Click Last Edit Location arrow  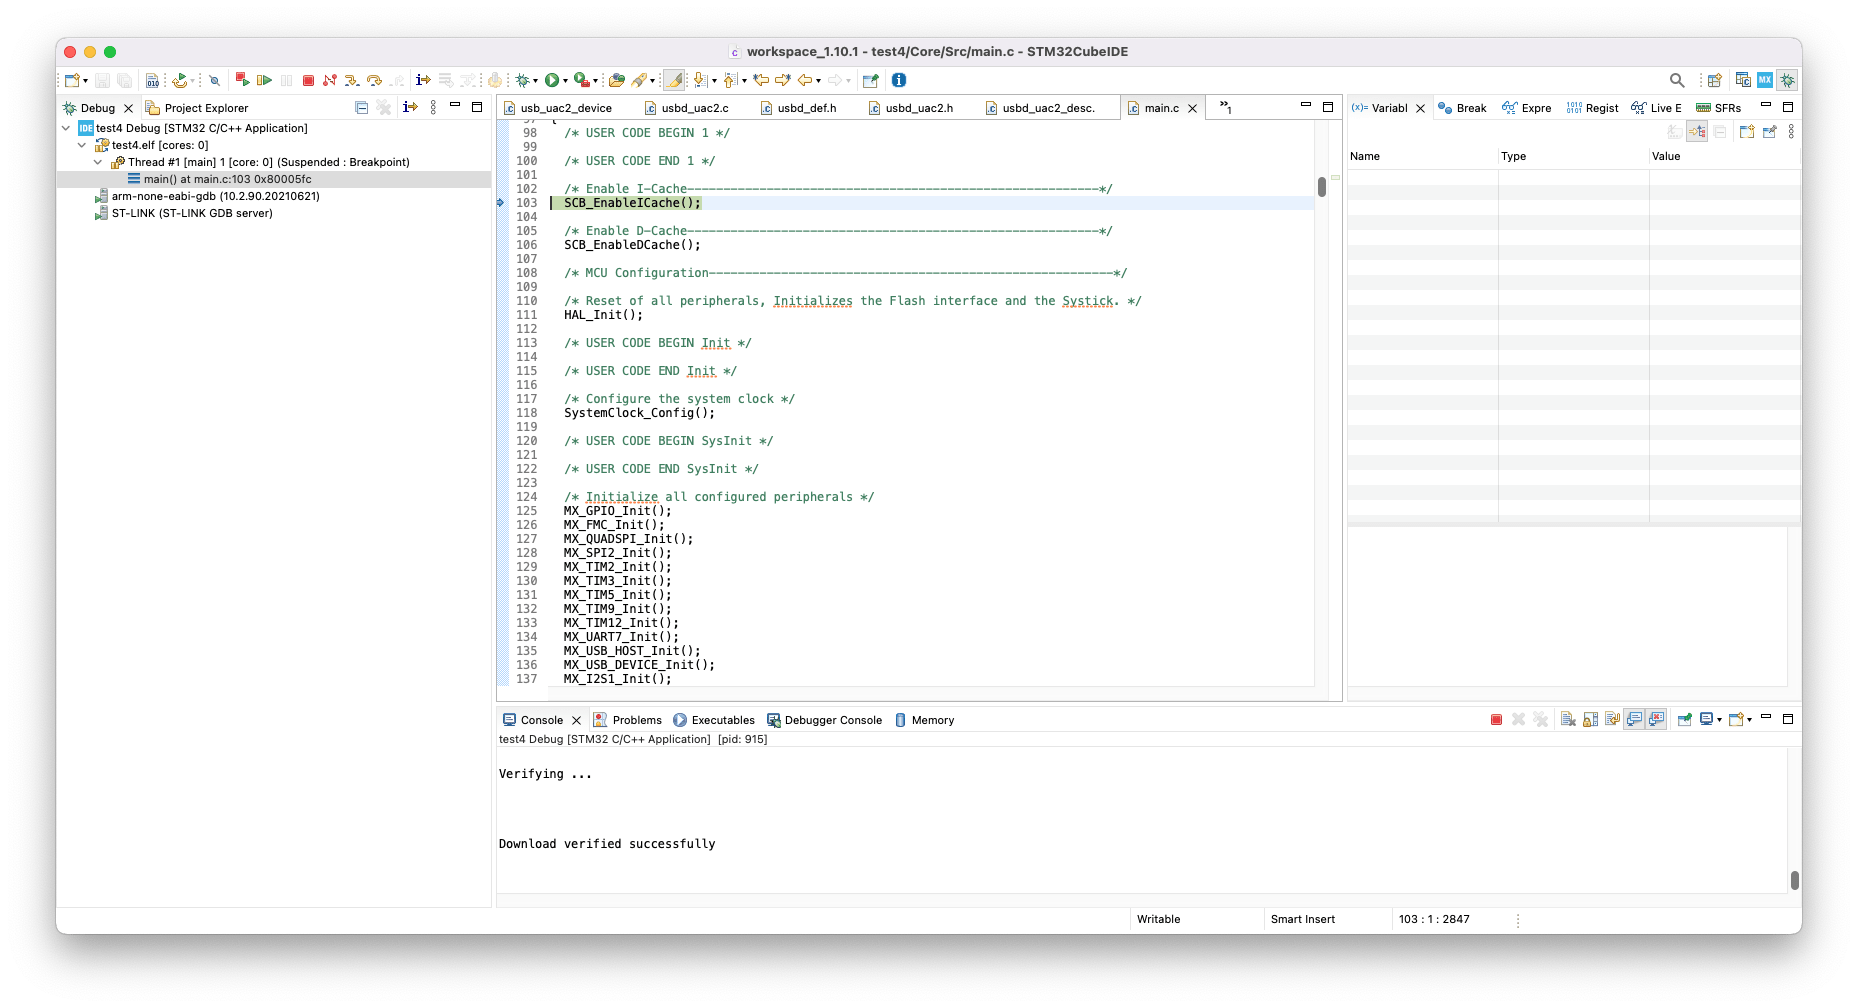[761, 80]
